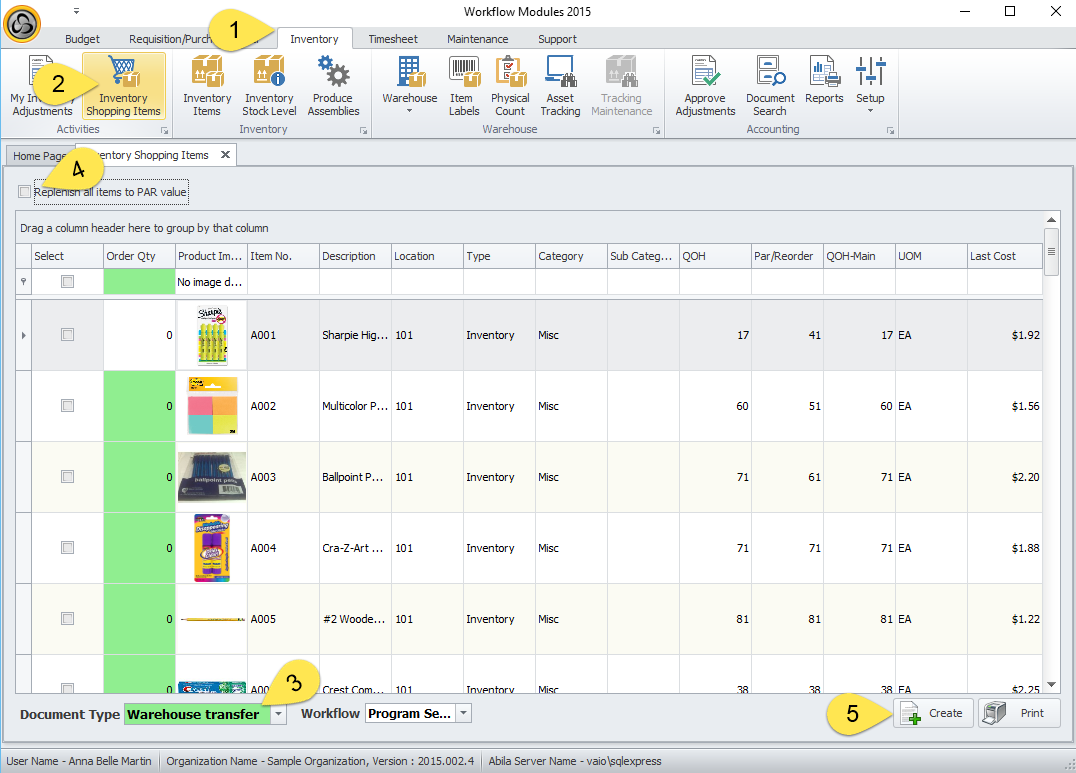Switch to the Timesheet ribbon tab

(x=393, y=39)
